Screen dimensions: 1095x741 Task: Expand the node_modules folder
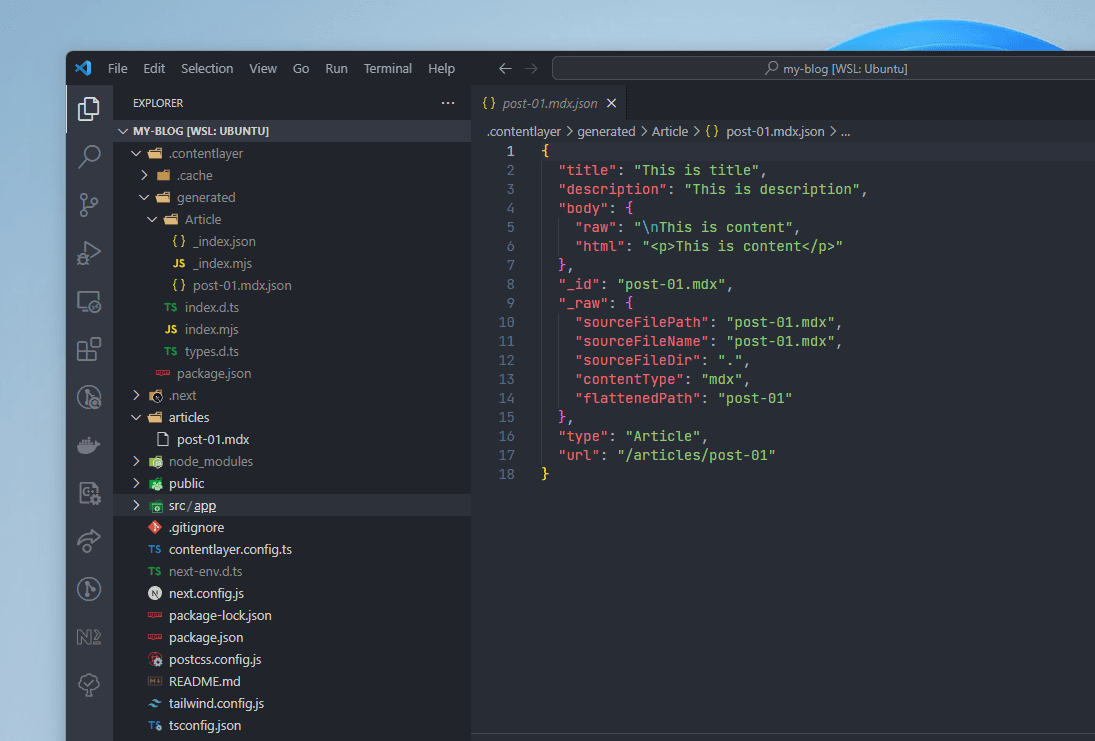(x=292, y=461)
